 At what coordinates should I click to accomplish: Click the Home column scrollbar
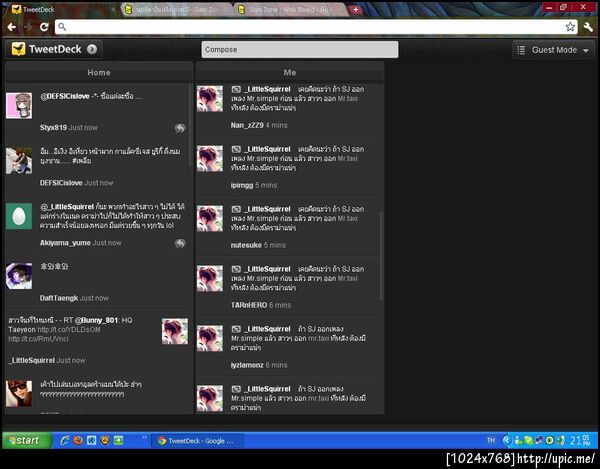point(191,125)
